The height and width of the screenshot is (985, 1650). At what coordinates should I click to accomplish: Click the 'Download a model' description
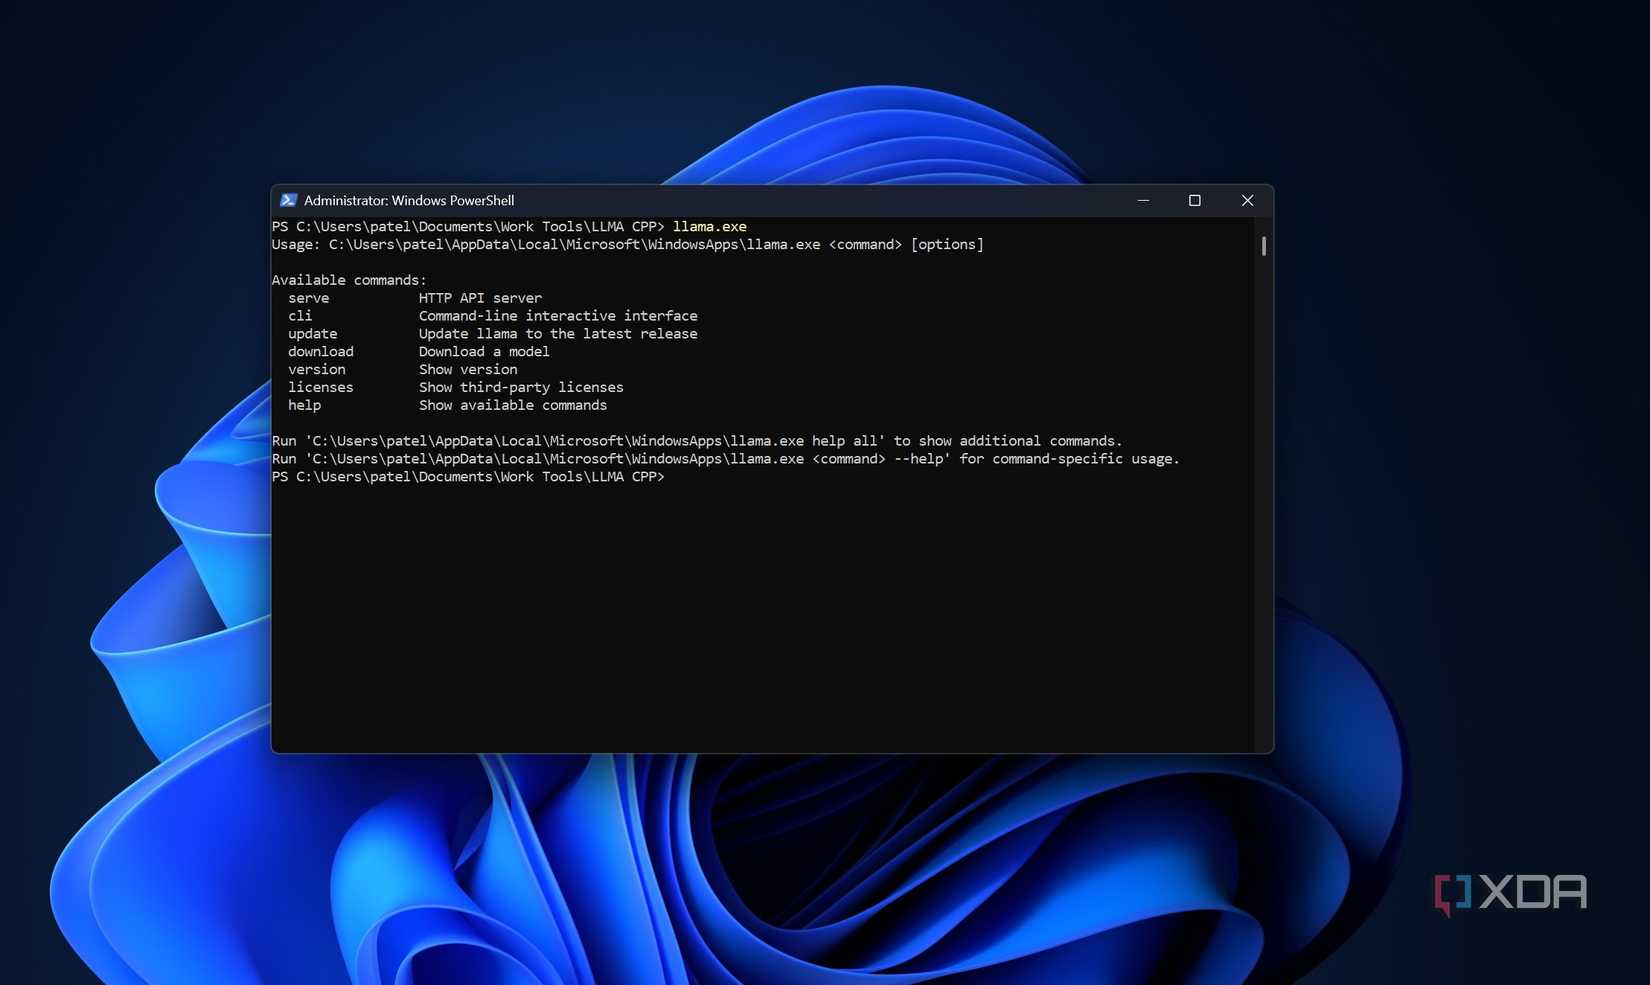pyautogui.click(x=484, y=352)
